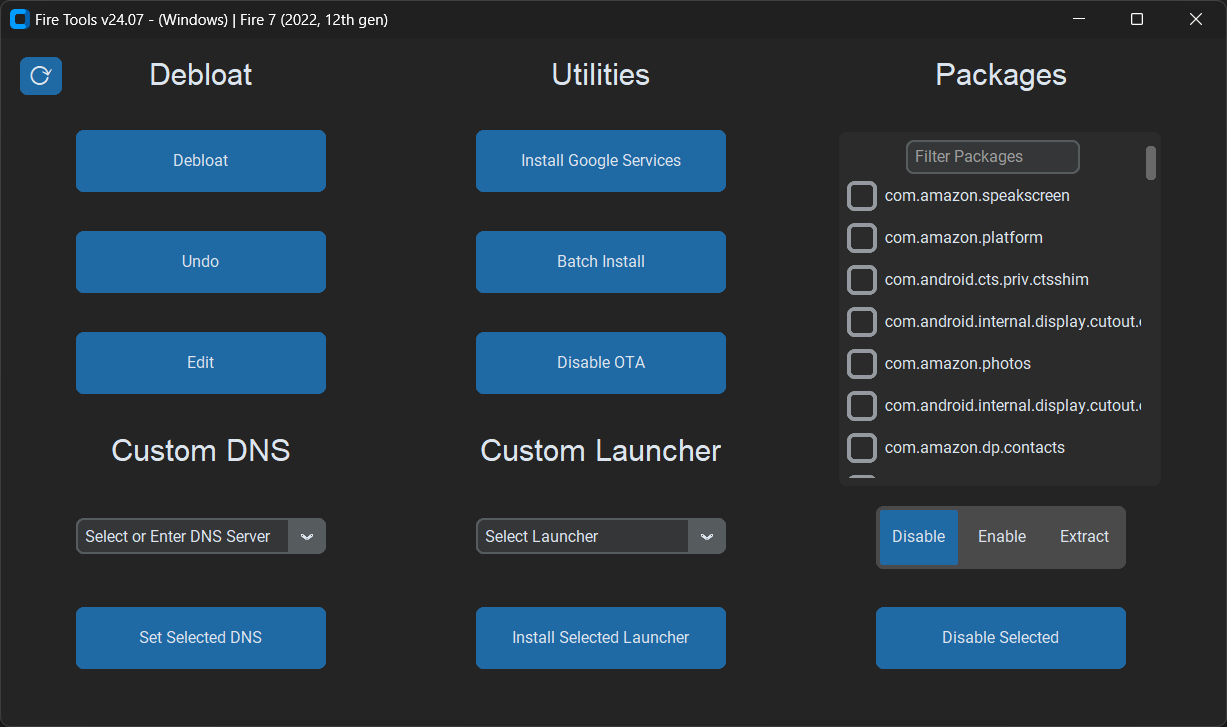Image resolution: width=1227 pixels, height=727 pixels.
Task: Select the com.amazon.platform package name
Action: click(x=964, y=238)
